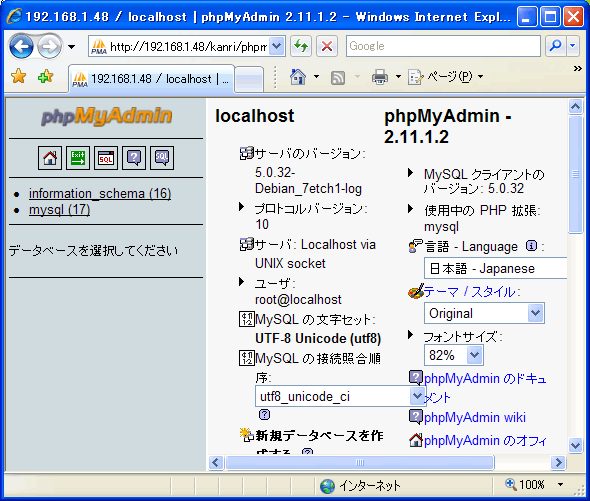Go back with browser Back button
This screenshot has height=501, width=590.
point(21,46)
